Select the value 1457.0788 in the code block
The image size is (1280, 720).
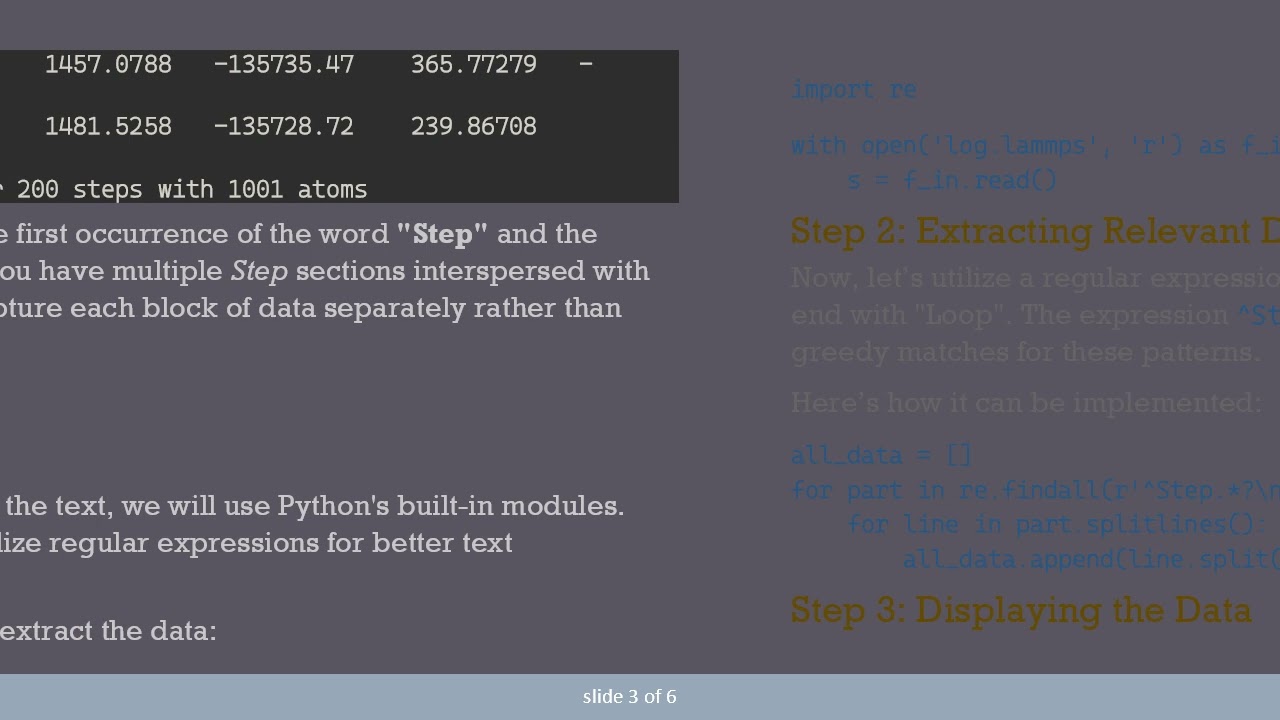point(108,64)
